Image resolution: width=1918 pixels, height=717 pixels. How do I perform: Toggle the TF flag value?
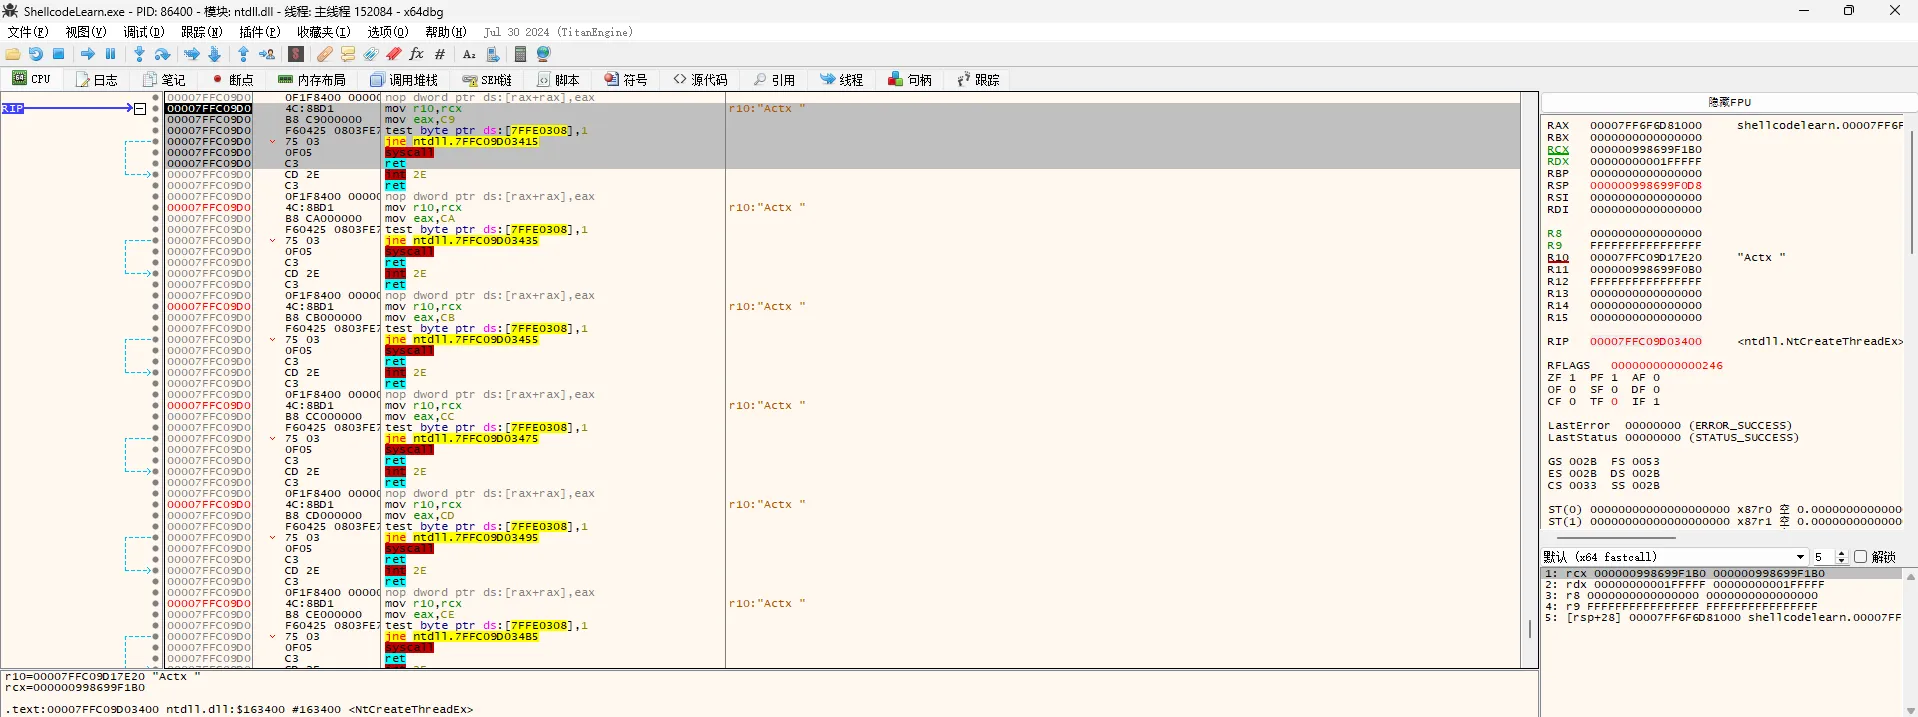point(1614,402)
